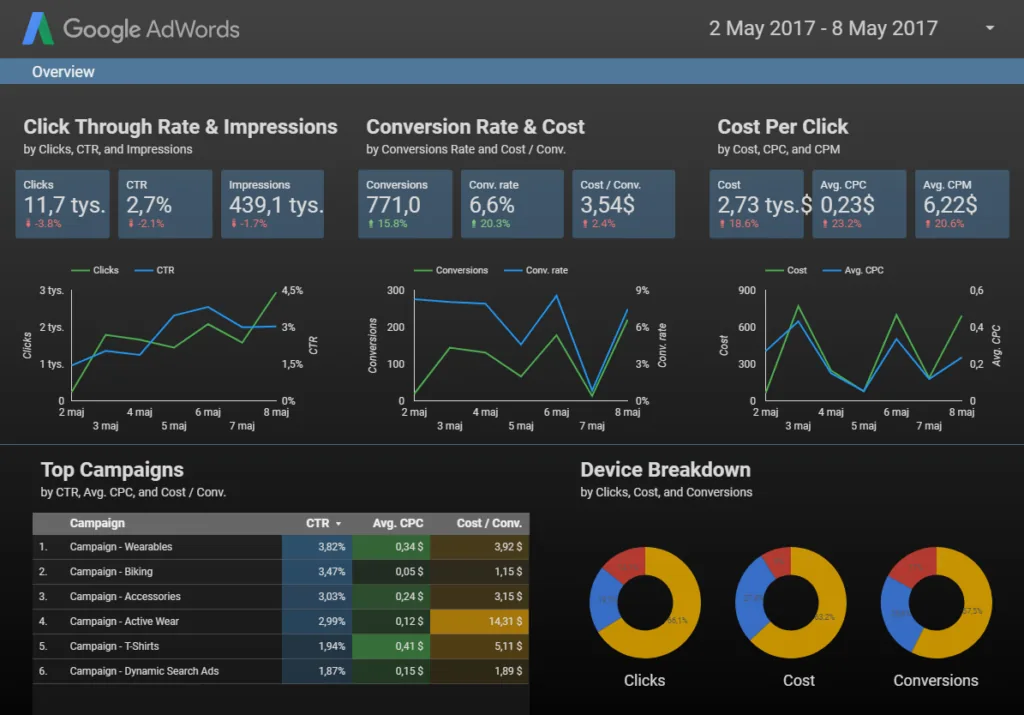Viewport: 1024px width, 715px height.
Task: Click the CTR 2,7% scorecard
Action: 165,204
